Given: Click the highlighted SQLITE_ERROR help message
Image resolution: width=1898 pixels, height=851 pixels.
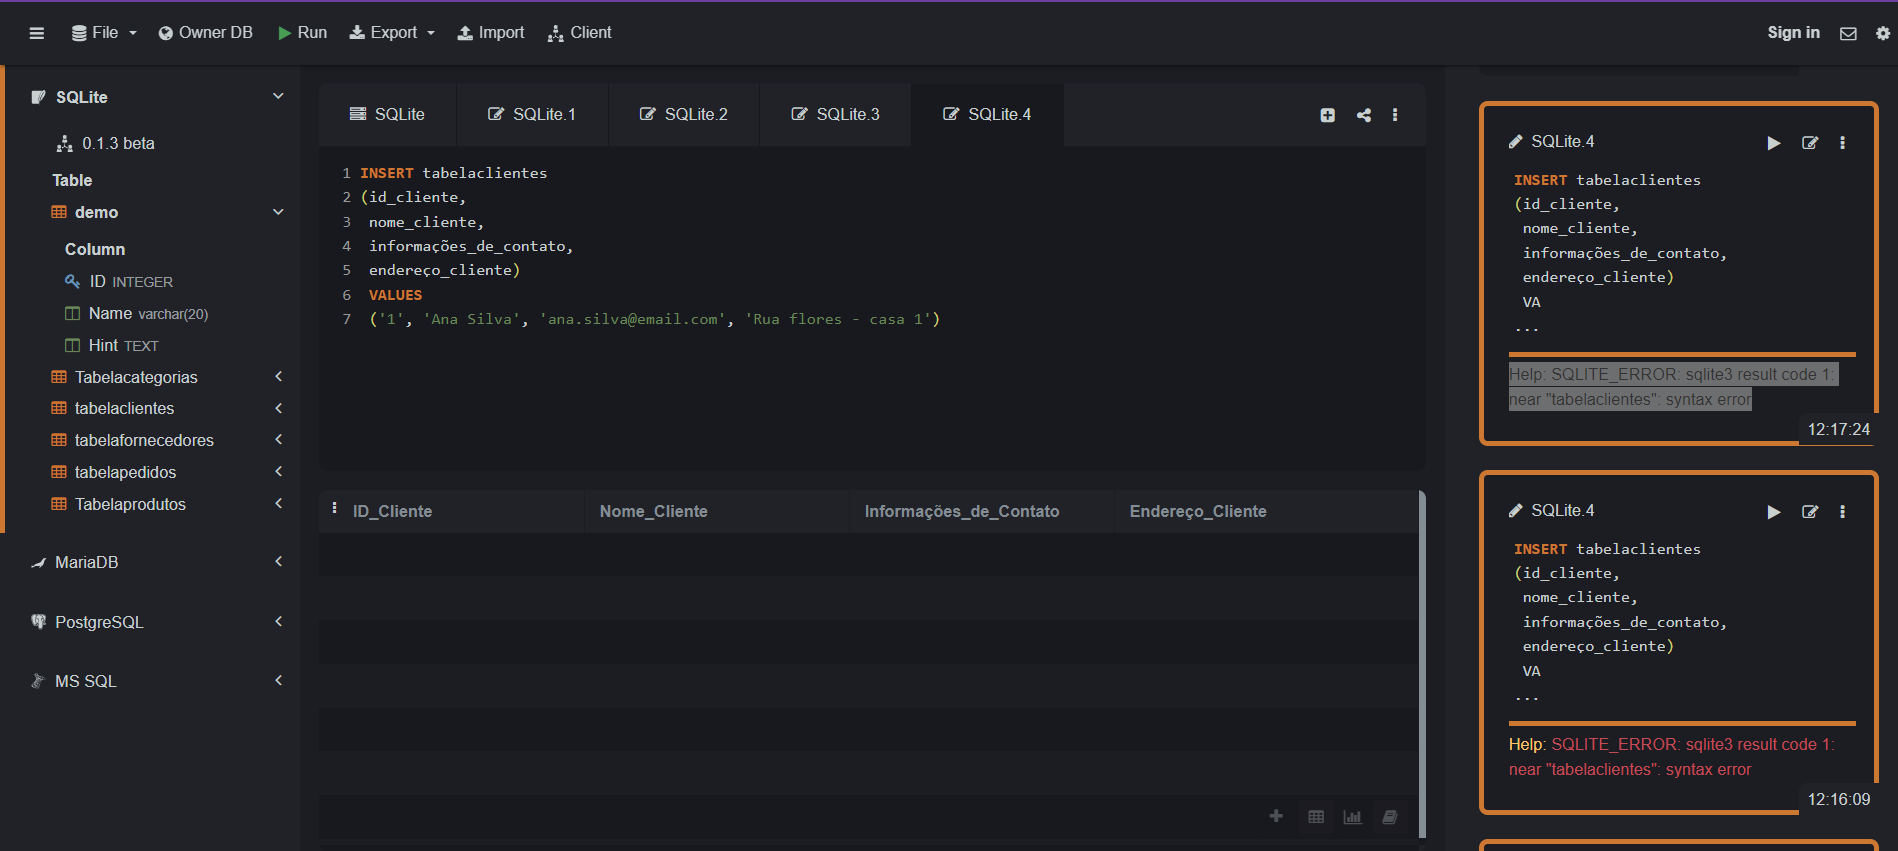Looking at the screenshot, I should [1672, 387].
